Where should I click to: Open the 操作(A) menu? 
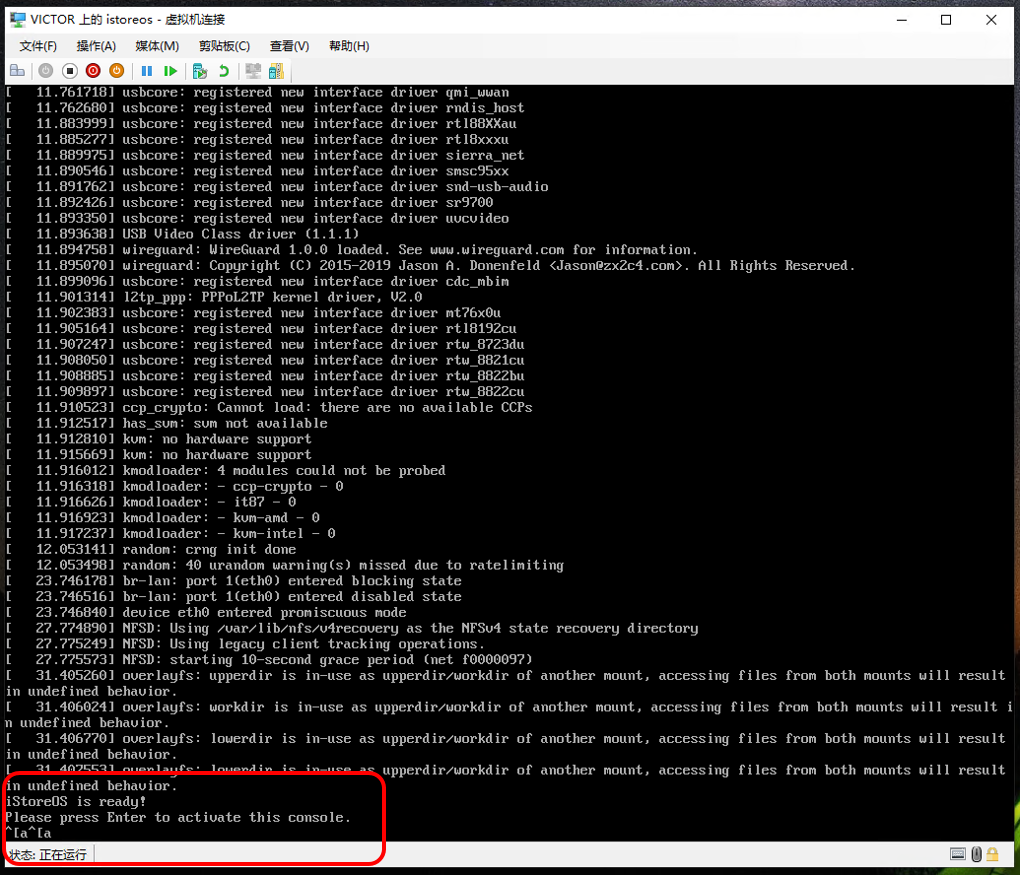[x=95, y=46]
